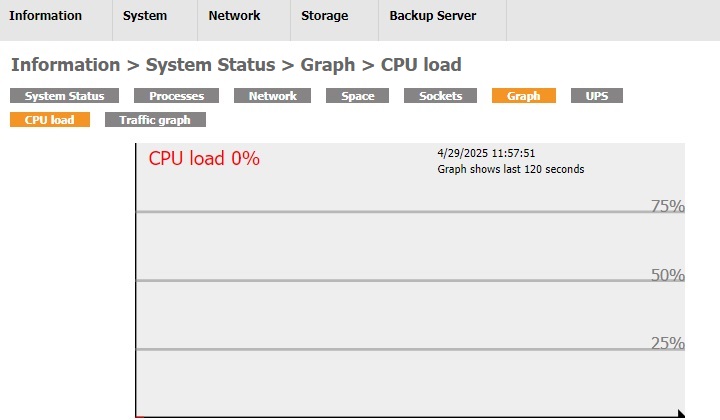Switch to the Sockets tab
Screen dimensions: 720x420
tap(440, 96)
